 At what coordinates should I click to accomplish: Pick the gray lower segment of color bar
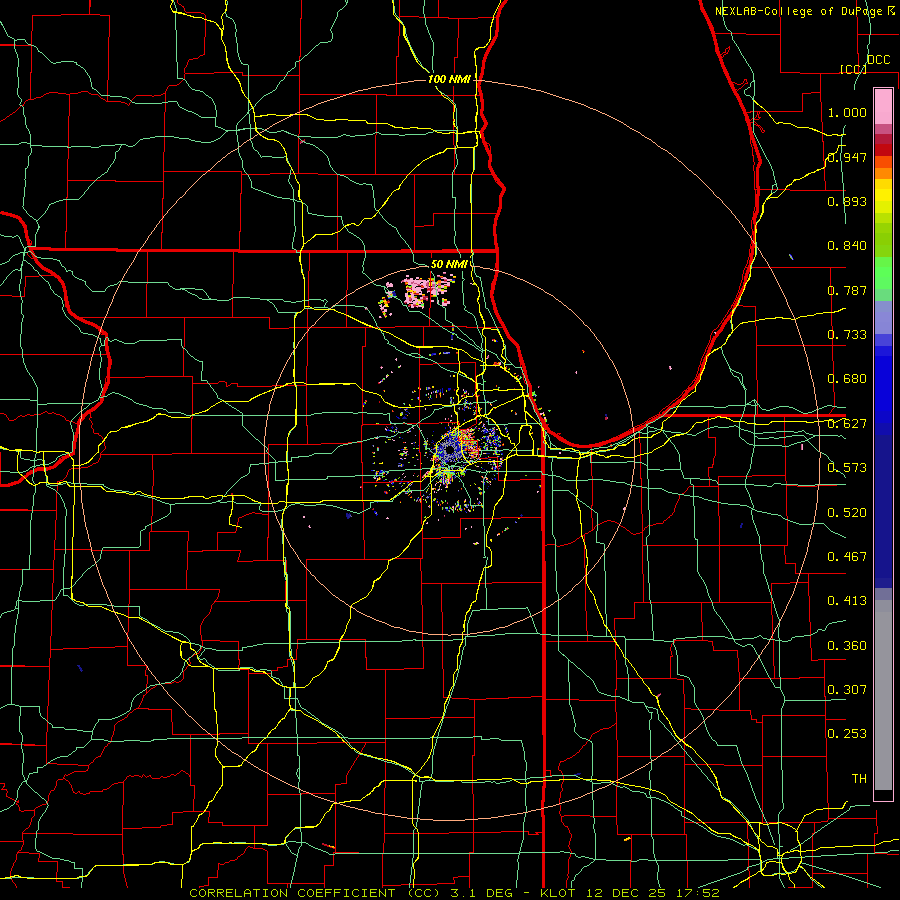[x=883, y=695]
